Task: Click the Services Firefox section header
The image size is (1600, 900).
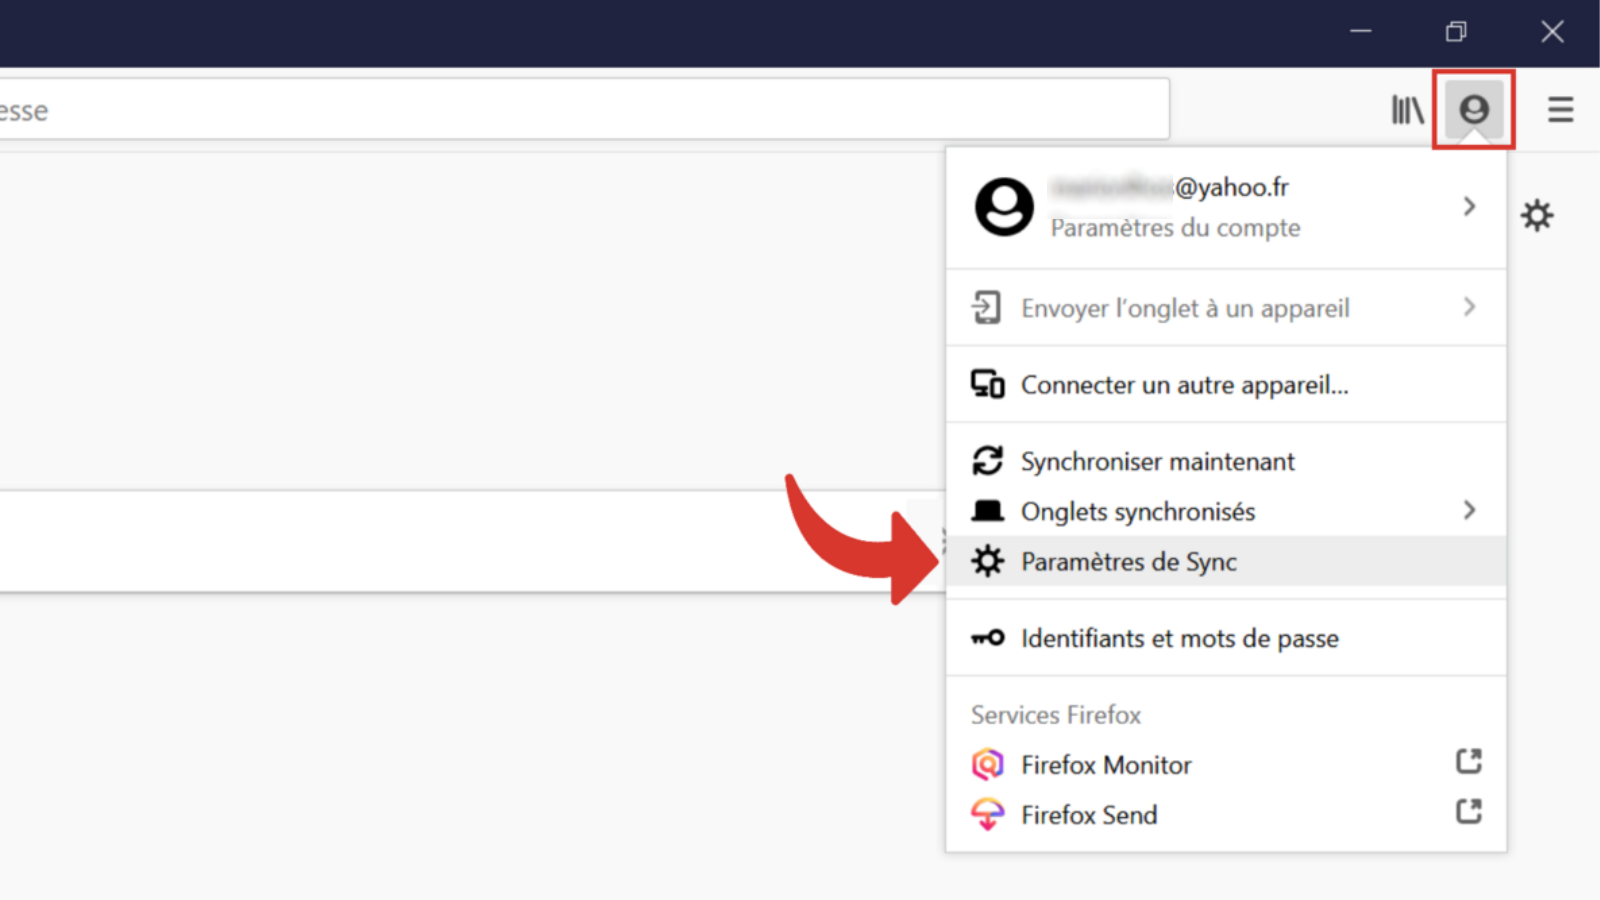Action: click(x=1055, y=714)
